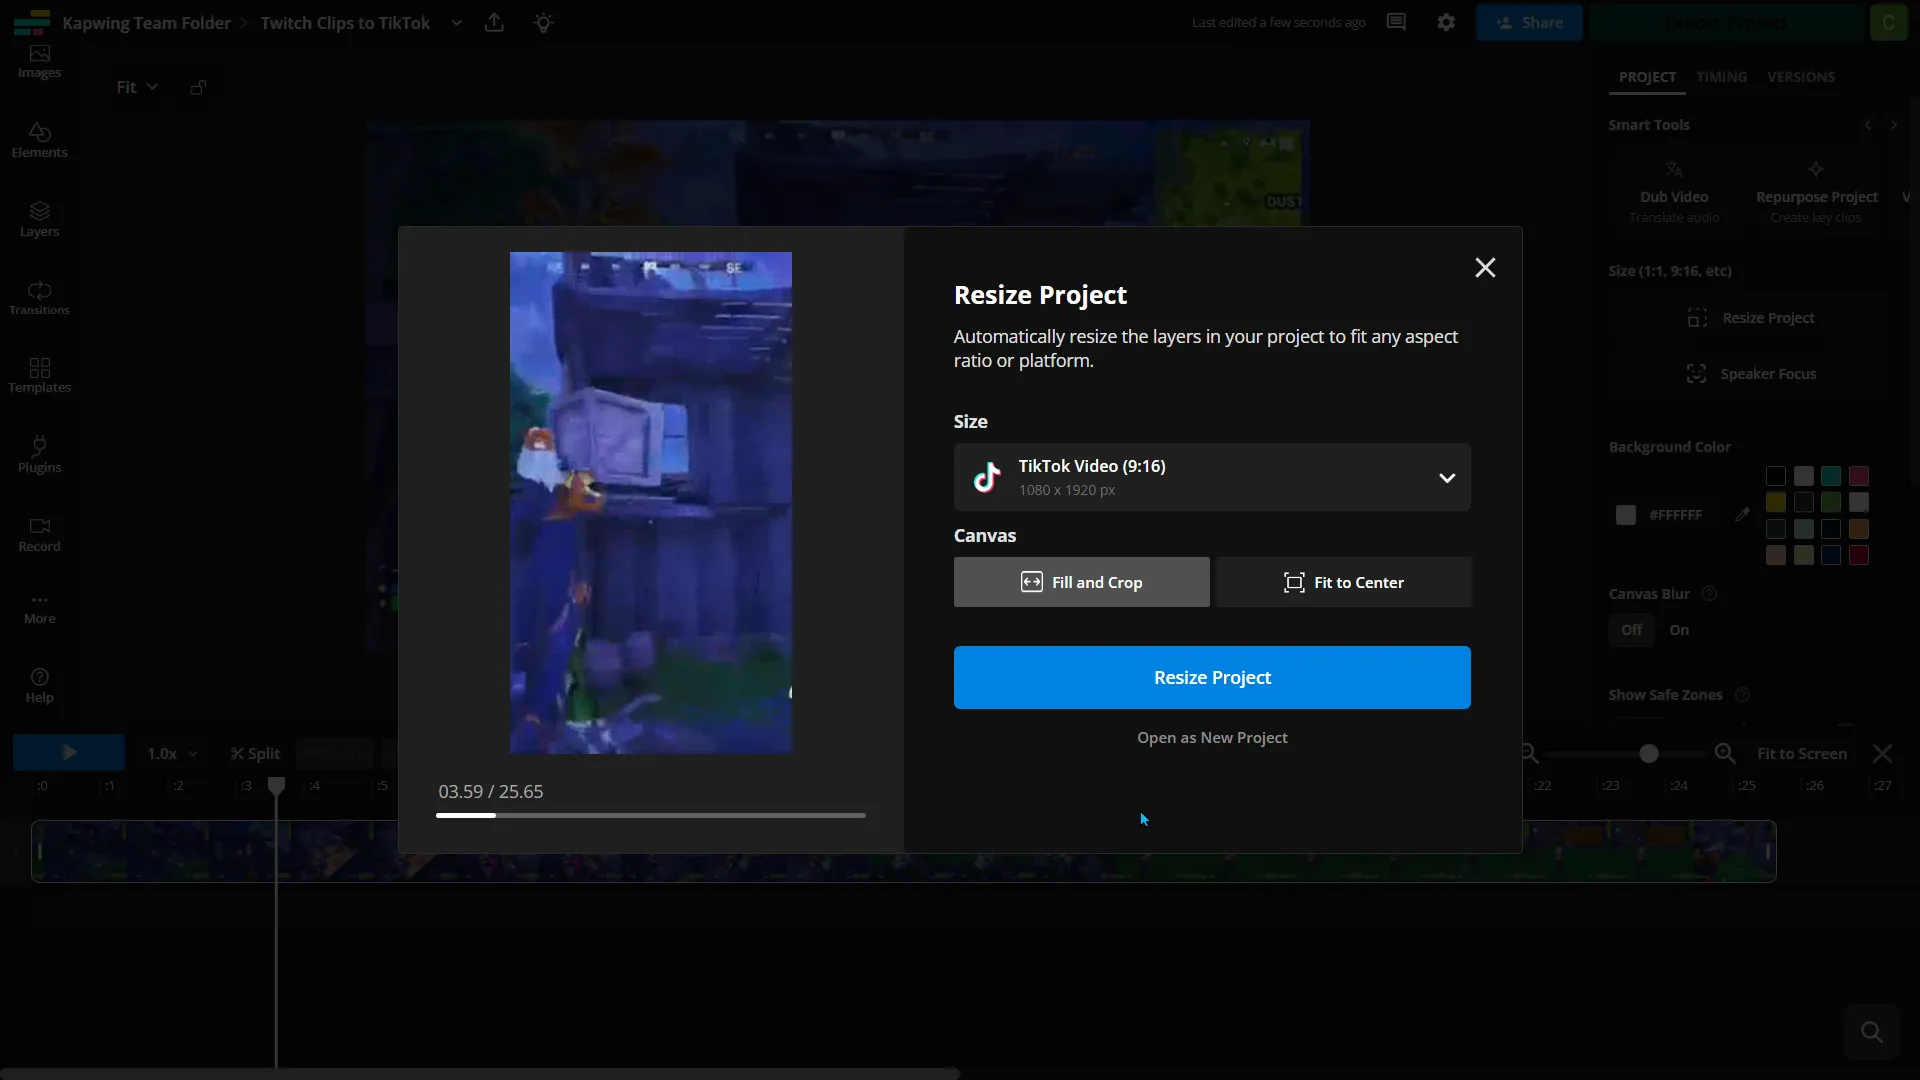Open the project title dropdown chevron
Image resolution: width=1920 pixels, height=1080 pixels.
pos(456,22)
